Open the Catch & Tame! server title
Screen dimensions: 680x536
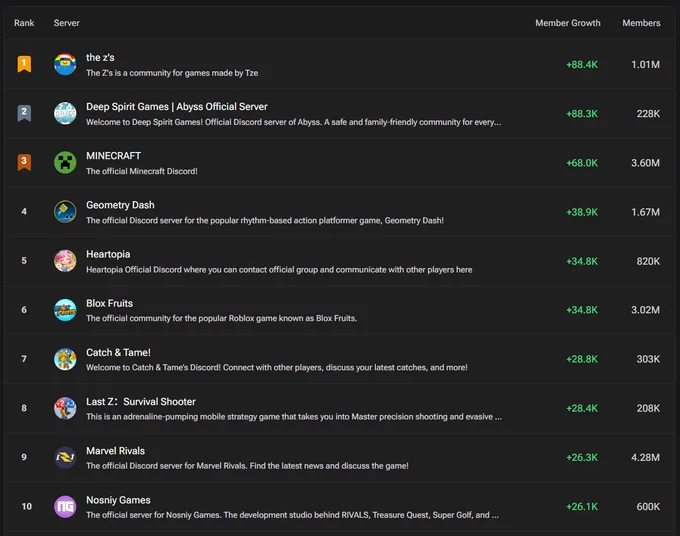click(118, 353)
